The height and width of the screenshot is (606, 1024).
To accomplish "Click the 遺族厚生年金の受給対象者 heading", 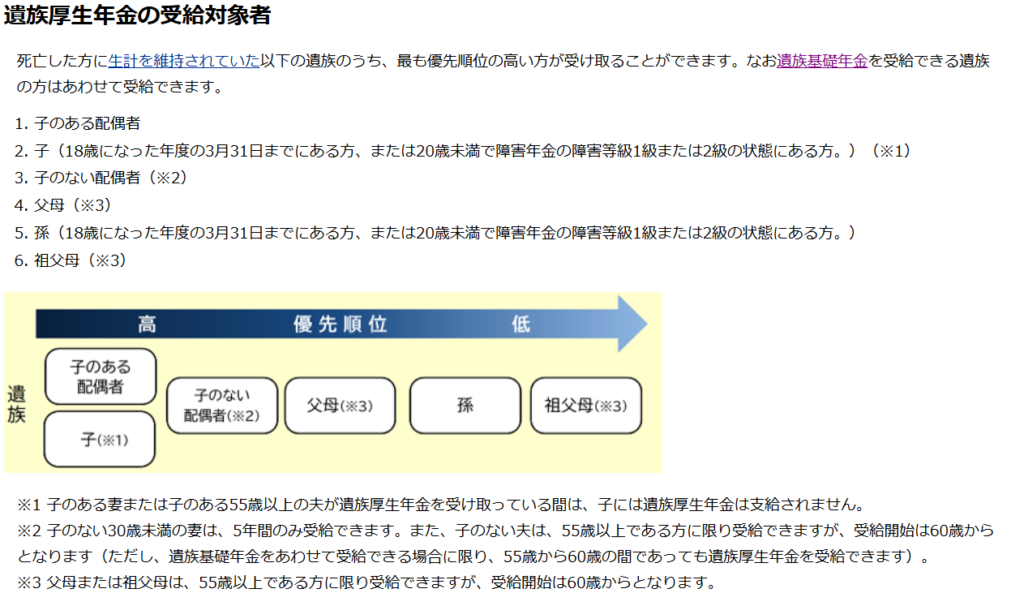I will (137, 16).
